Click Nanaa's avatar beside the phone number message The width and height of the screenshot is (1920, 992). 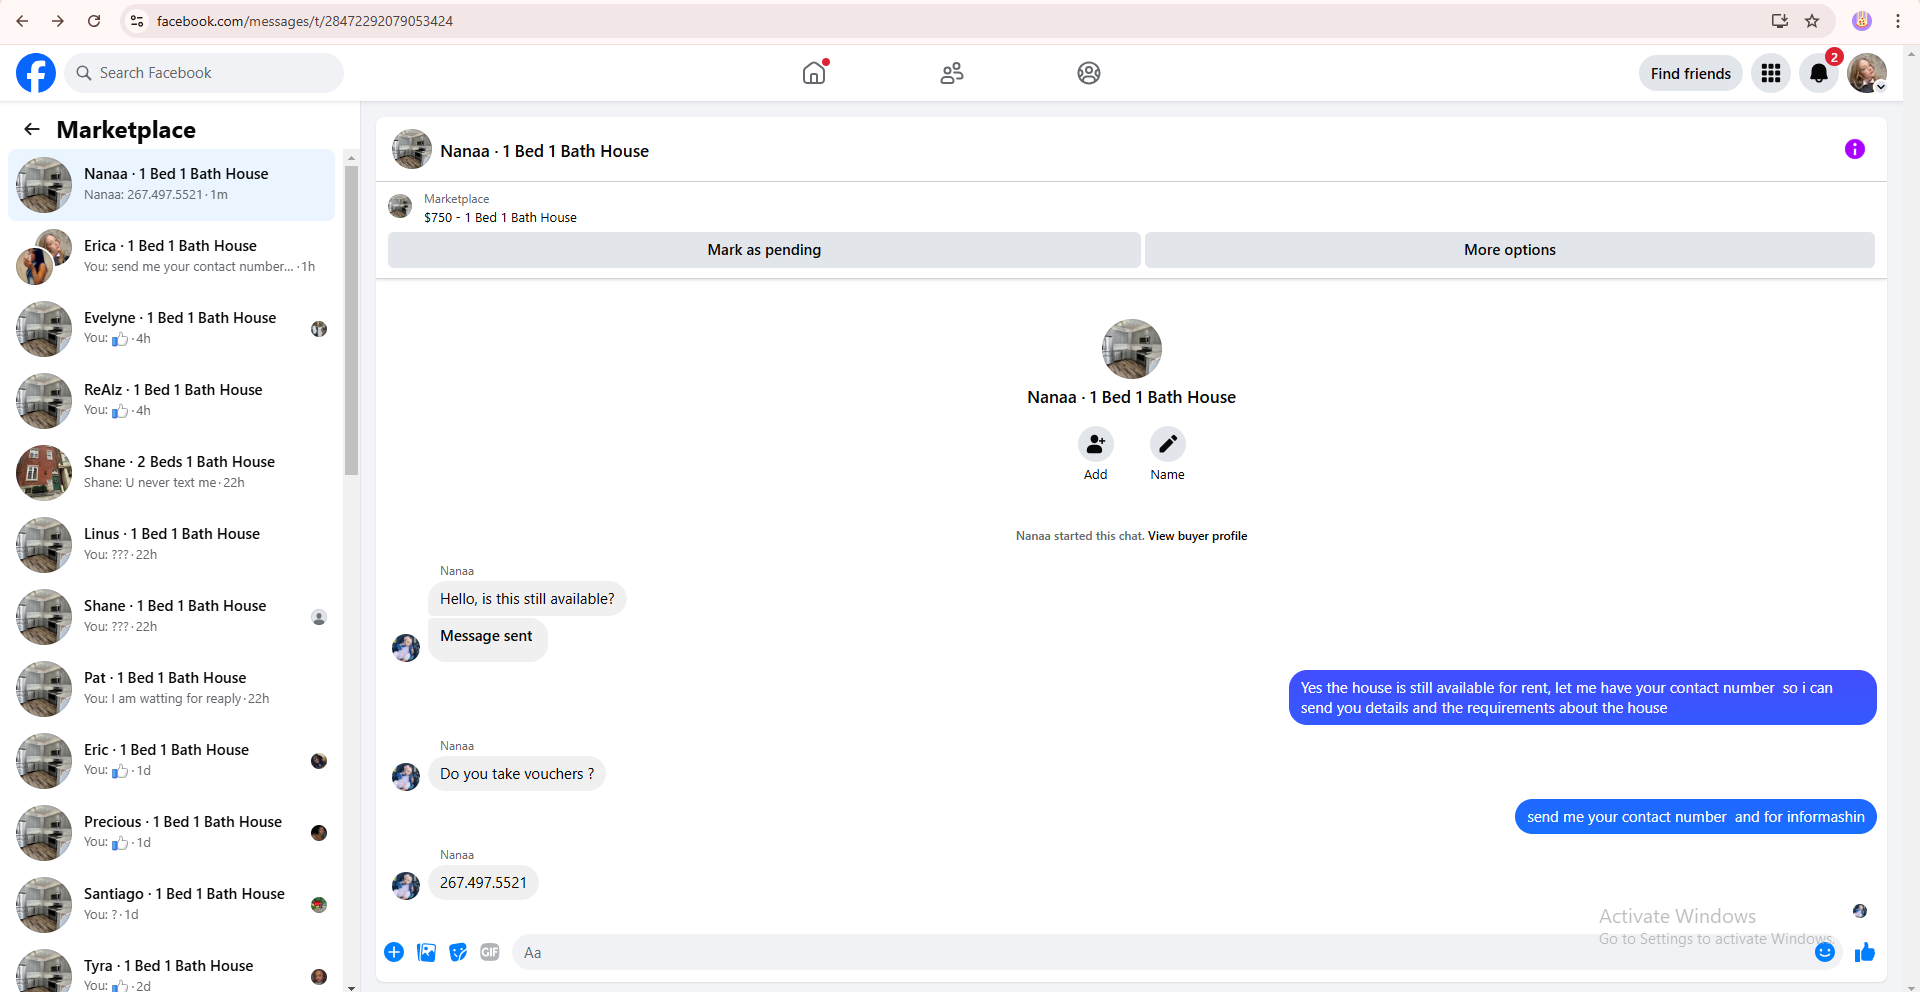coord(406,886)
